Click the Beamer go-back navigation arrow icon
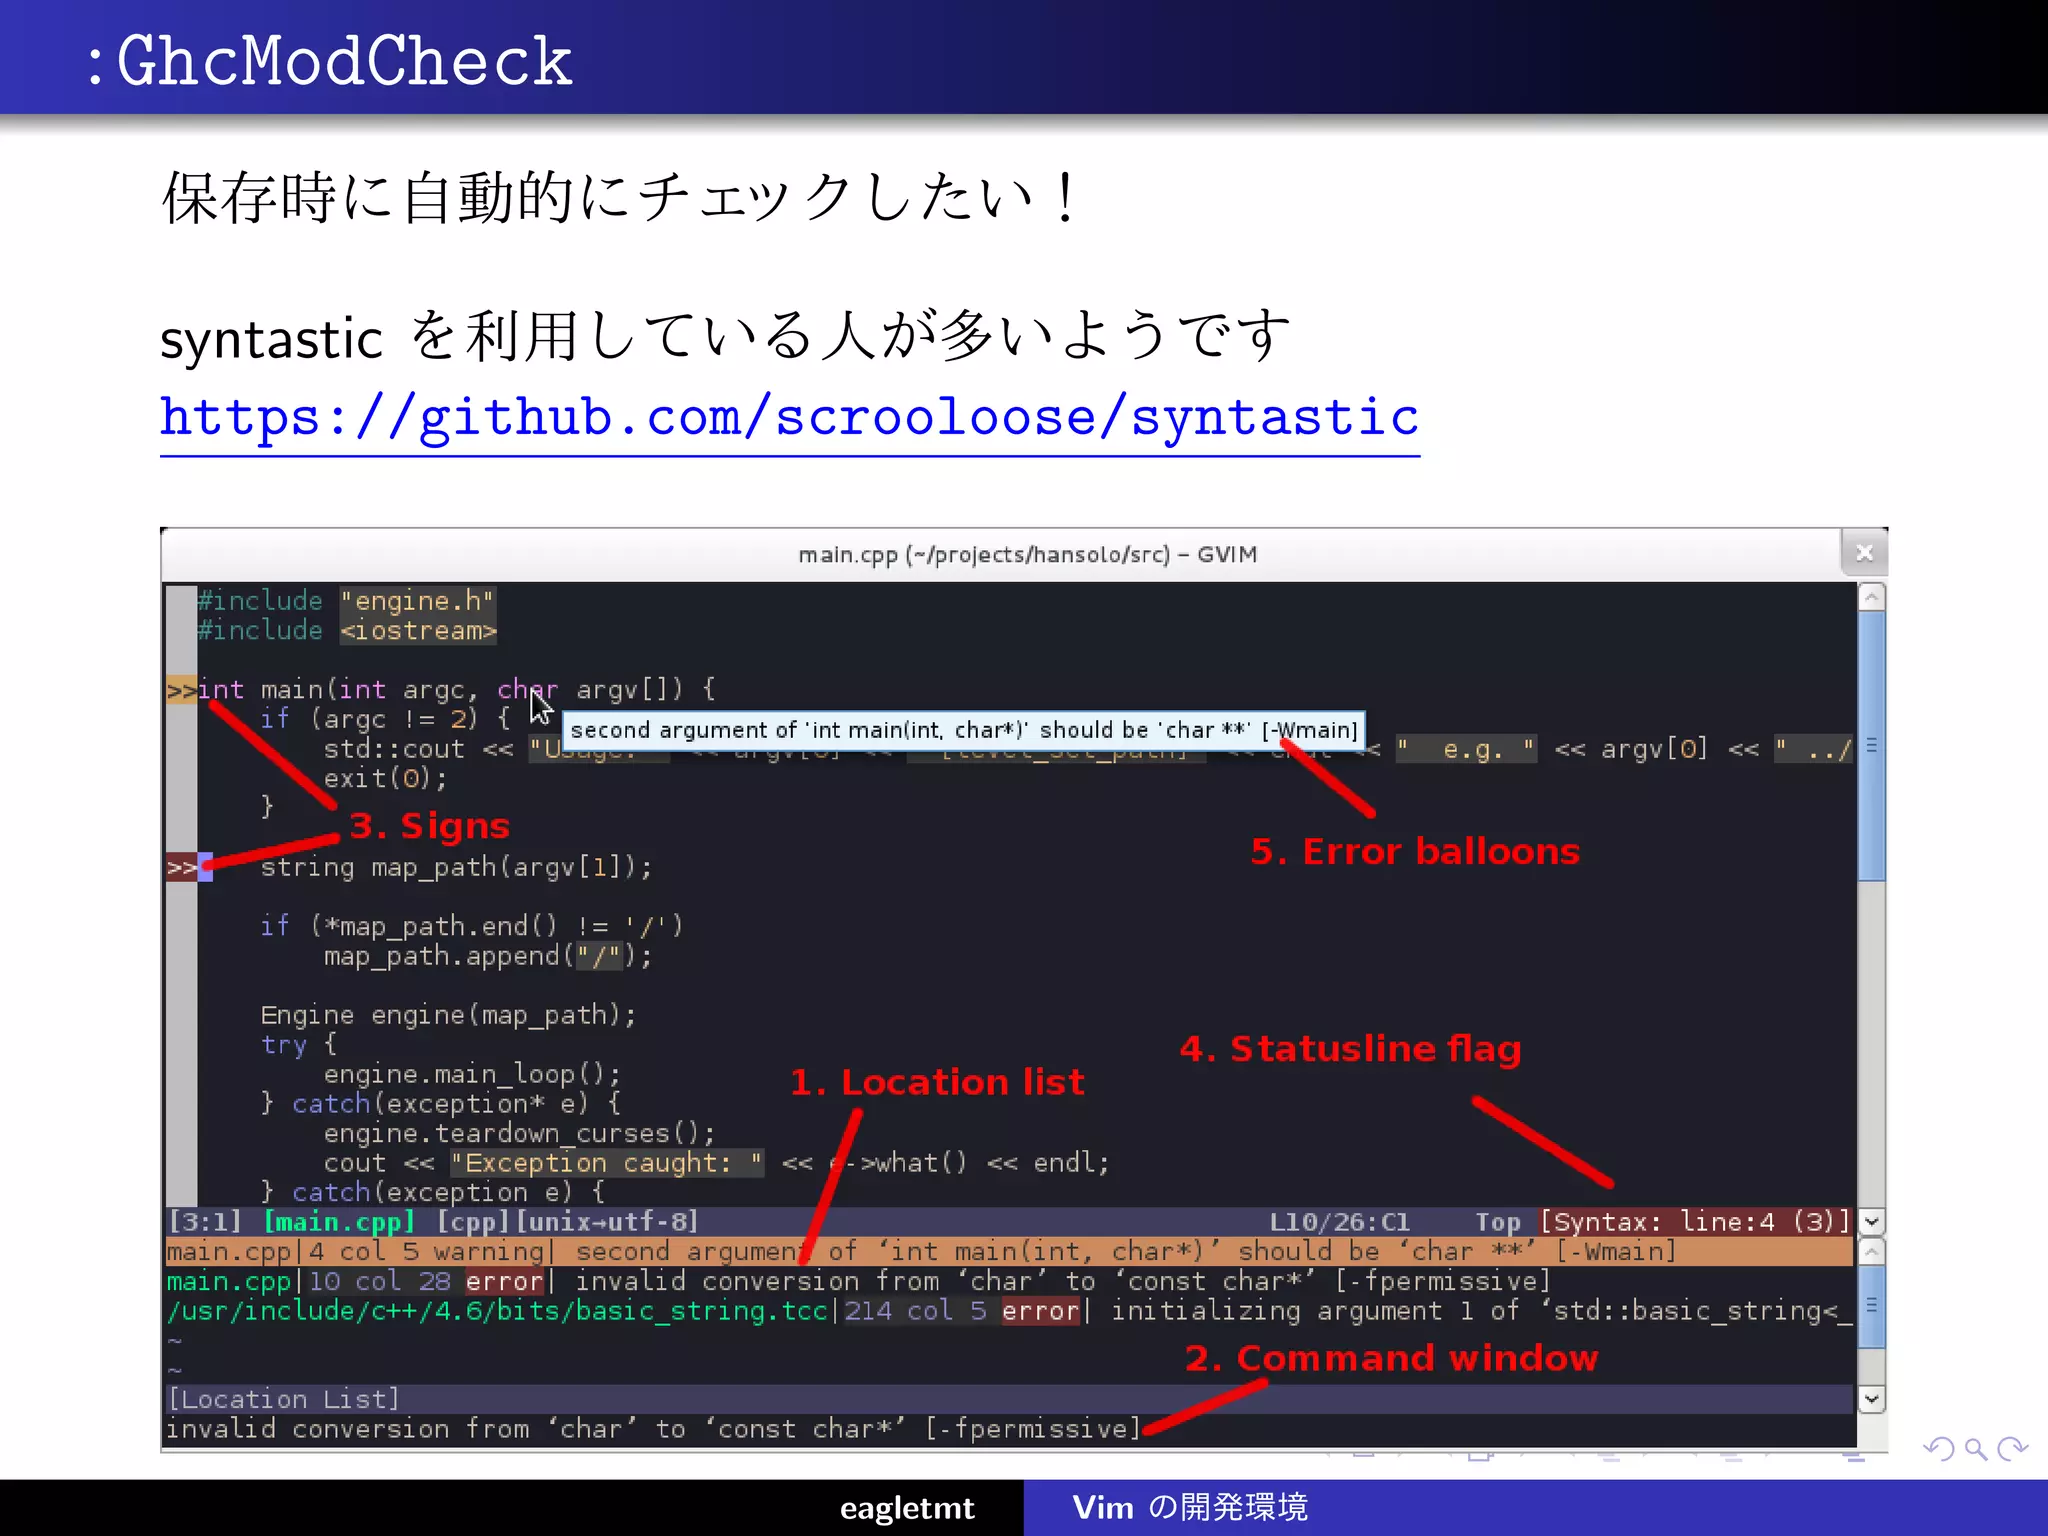This screenshot has width=2048, height=1536. [1938, 1449]
